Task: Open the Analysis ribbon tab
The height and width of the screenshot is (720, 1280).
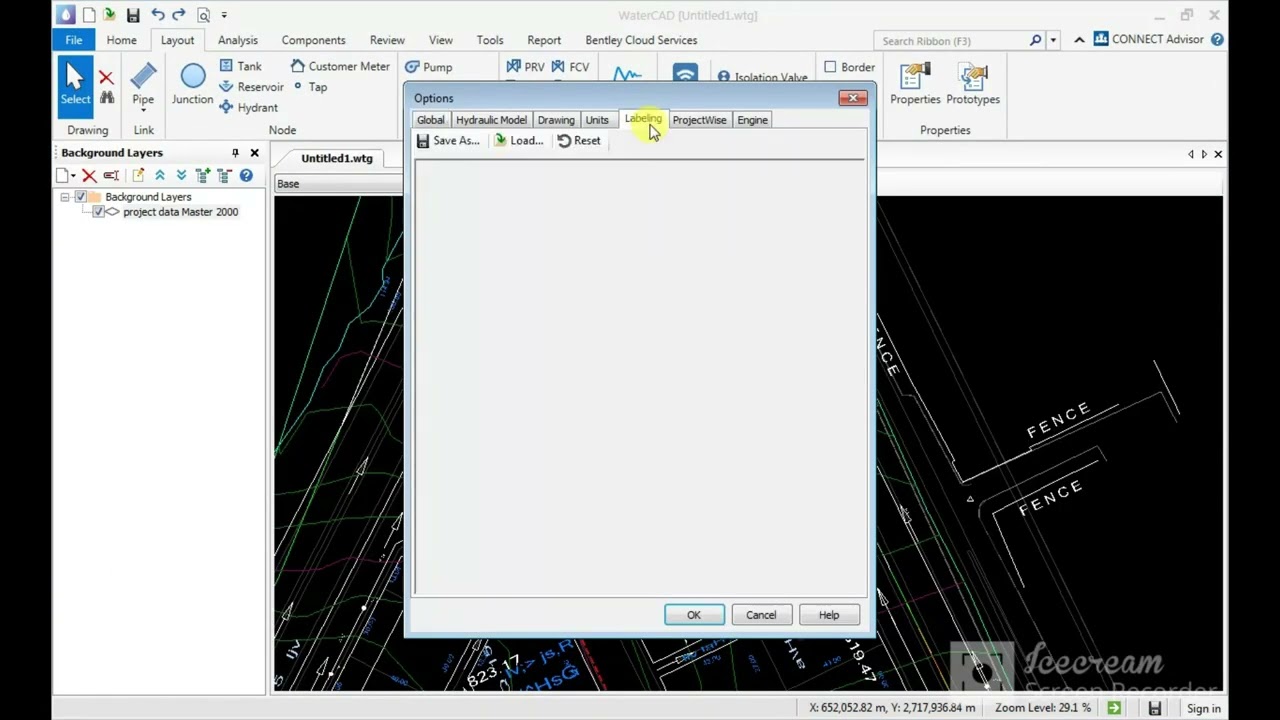Action: [238, 40]
